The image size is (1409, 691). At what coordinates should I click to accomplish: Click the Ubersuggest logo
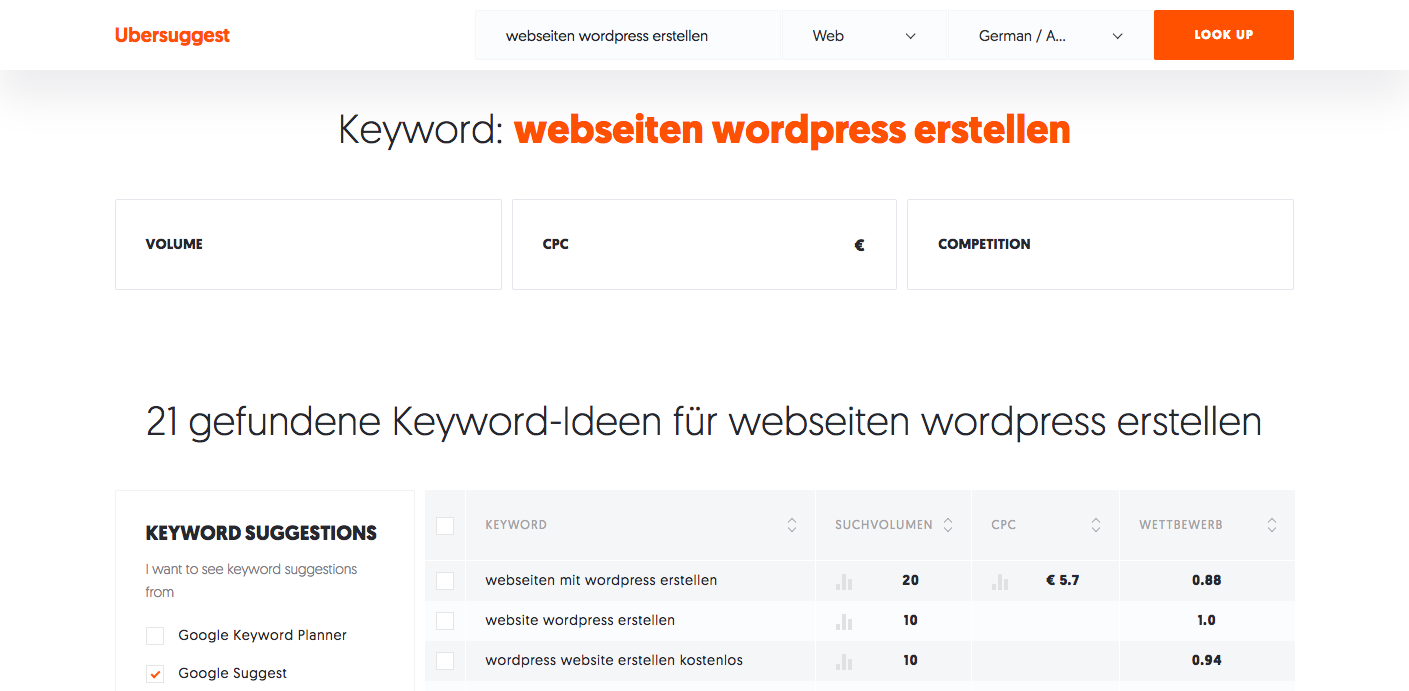point(172,36)
